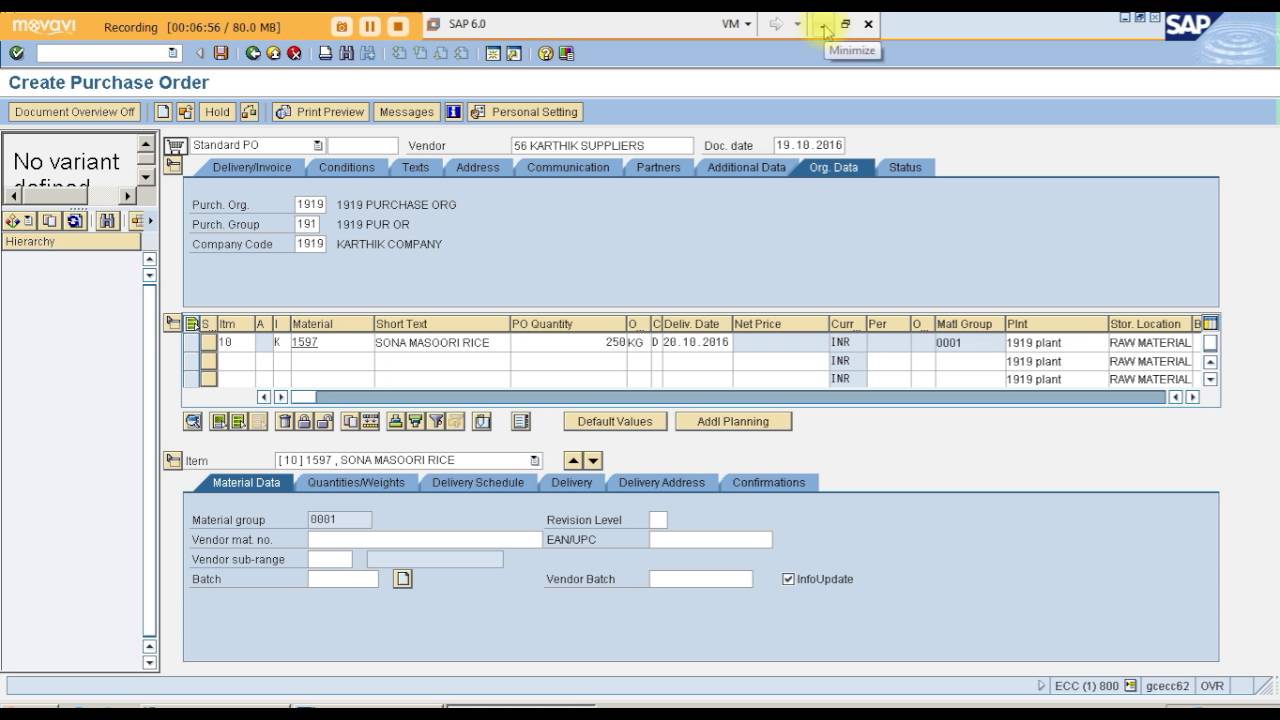Switch to the Quantities/Weights item tab

coord(356,483)
